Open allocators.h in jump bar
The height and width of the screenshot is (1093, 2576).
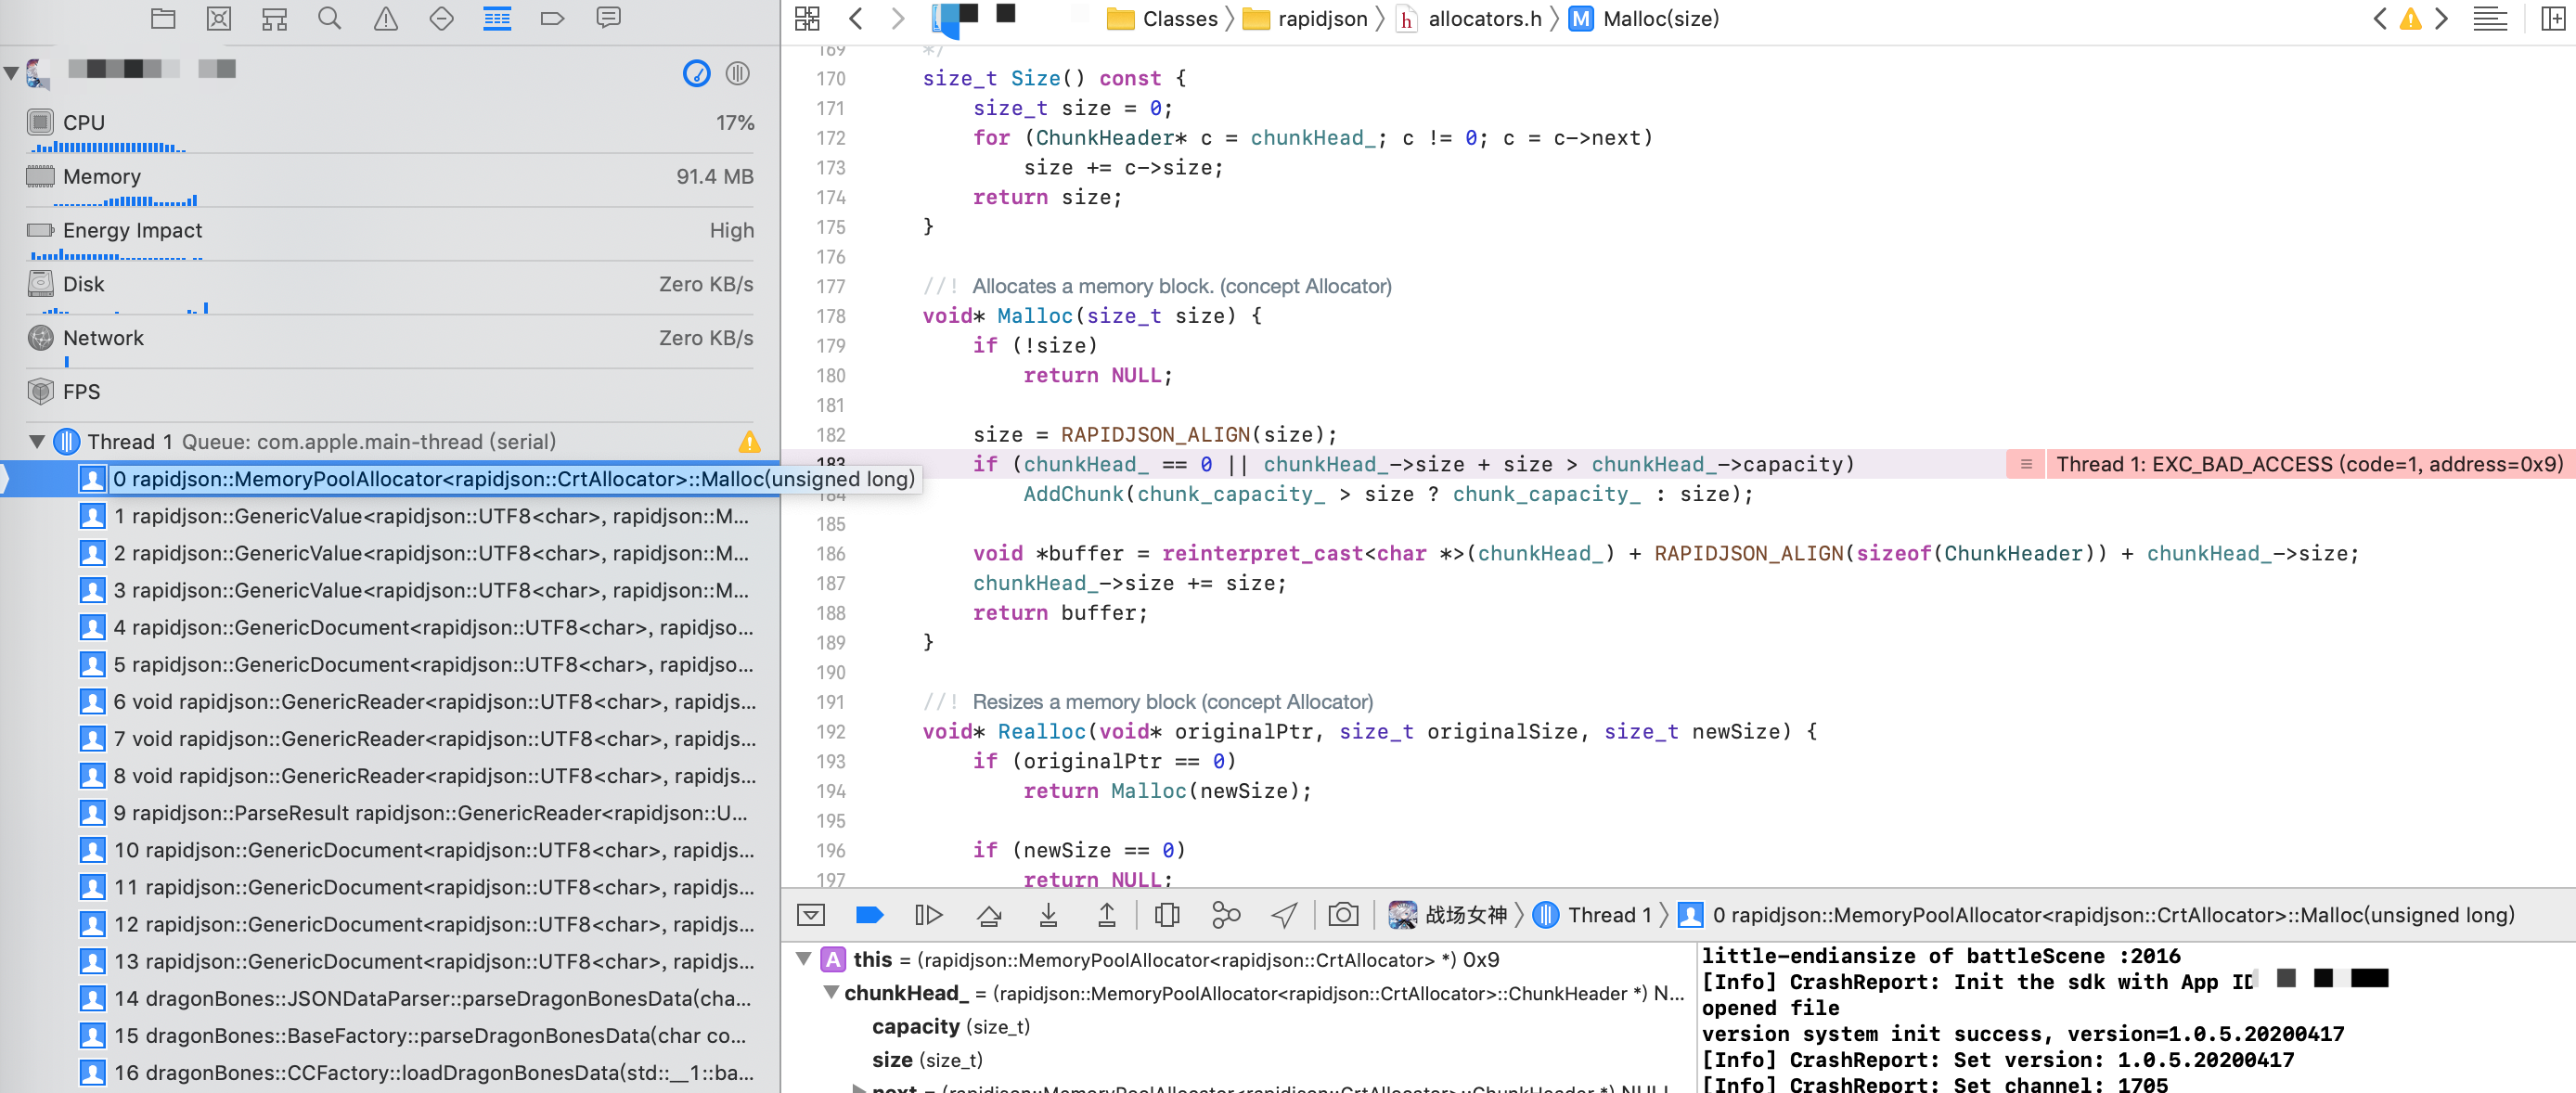pyautogui.click(x=1483, y=19)
